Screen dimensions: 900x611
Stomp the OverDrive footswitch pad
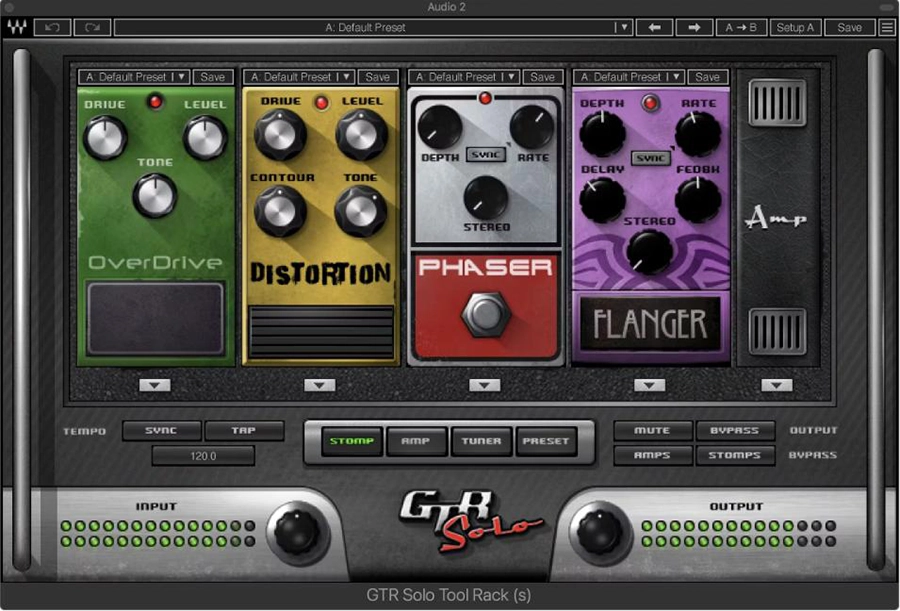pyautogui.click(x=155, y=318)
